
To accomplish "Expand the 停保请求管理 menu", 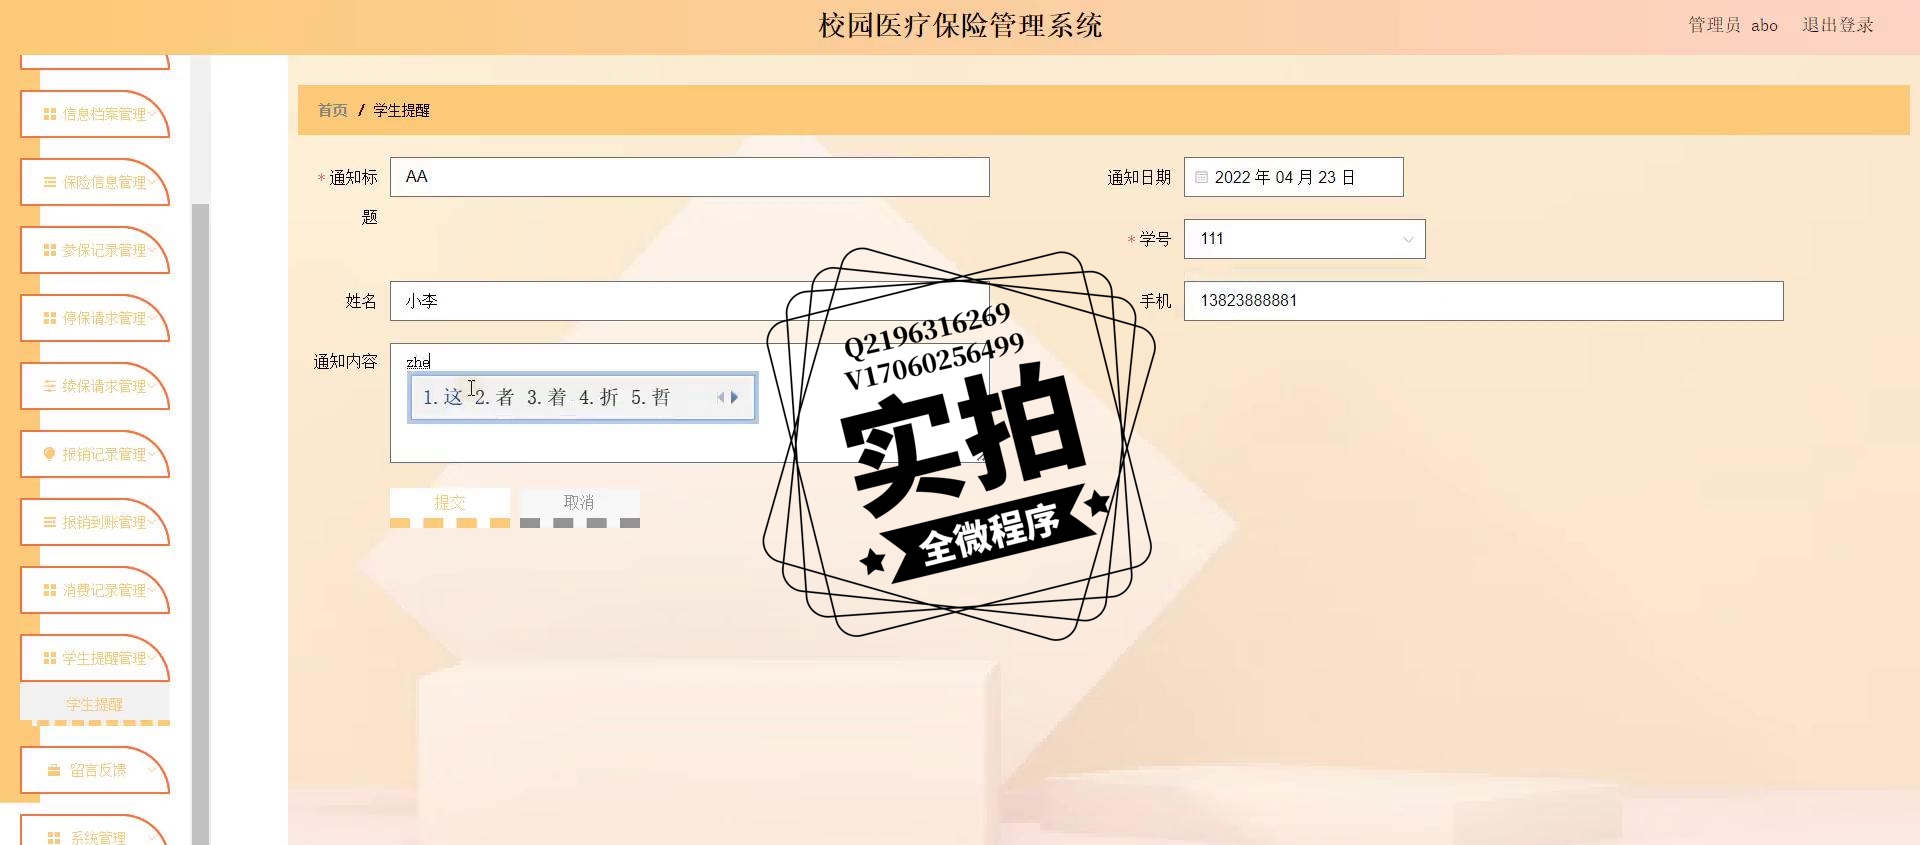I will click(x=95, y=318).
